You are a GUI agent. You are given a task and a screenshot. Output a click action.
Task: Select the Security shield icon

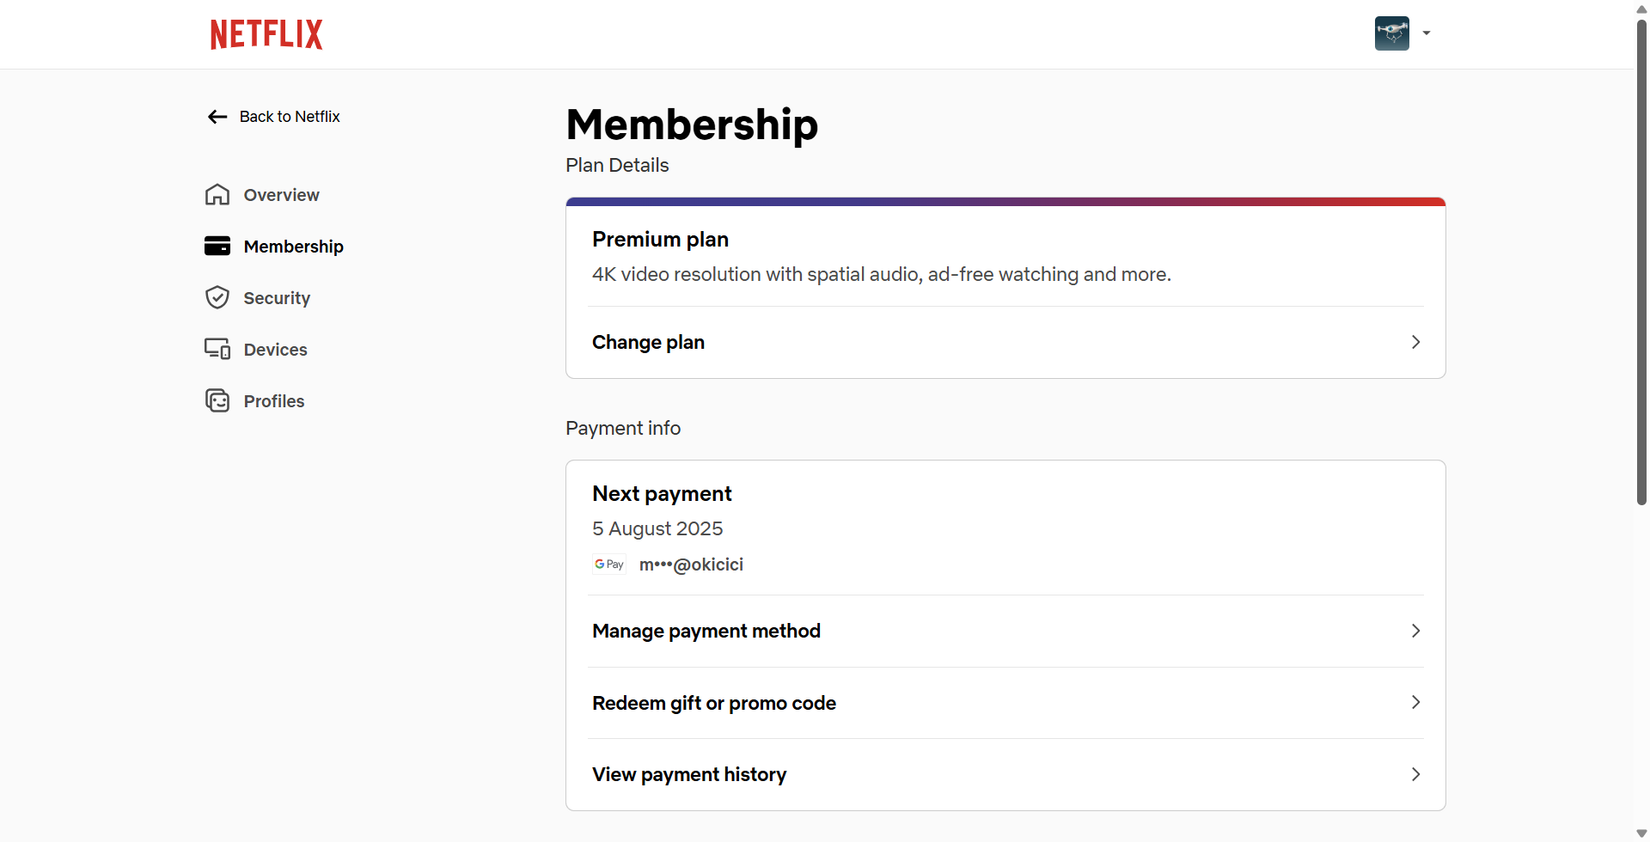[218, 297]
